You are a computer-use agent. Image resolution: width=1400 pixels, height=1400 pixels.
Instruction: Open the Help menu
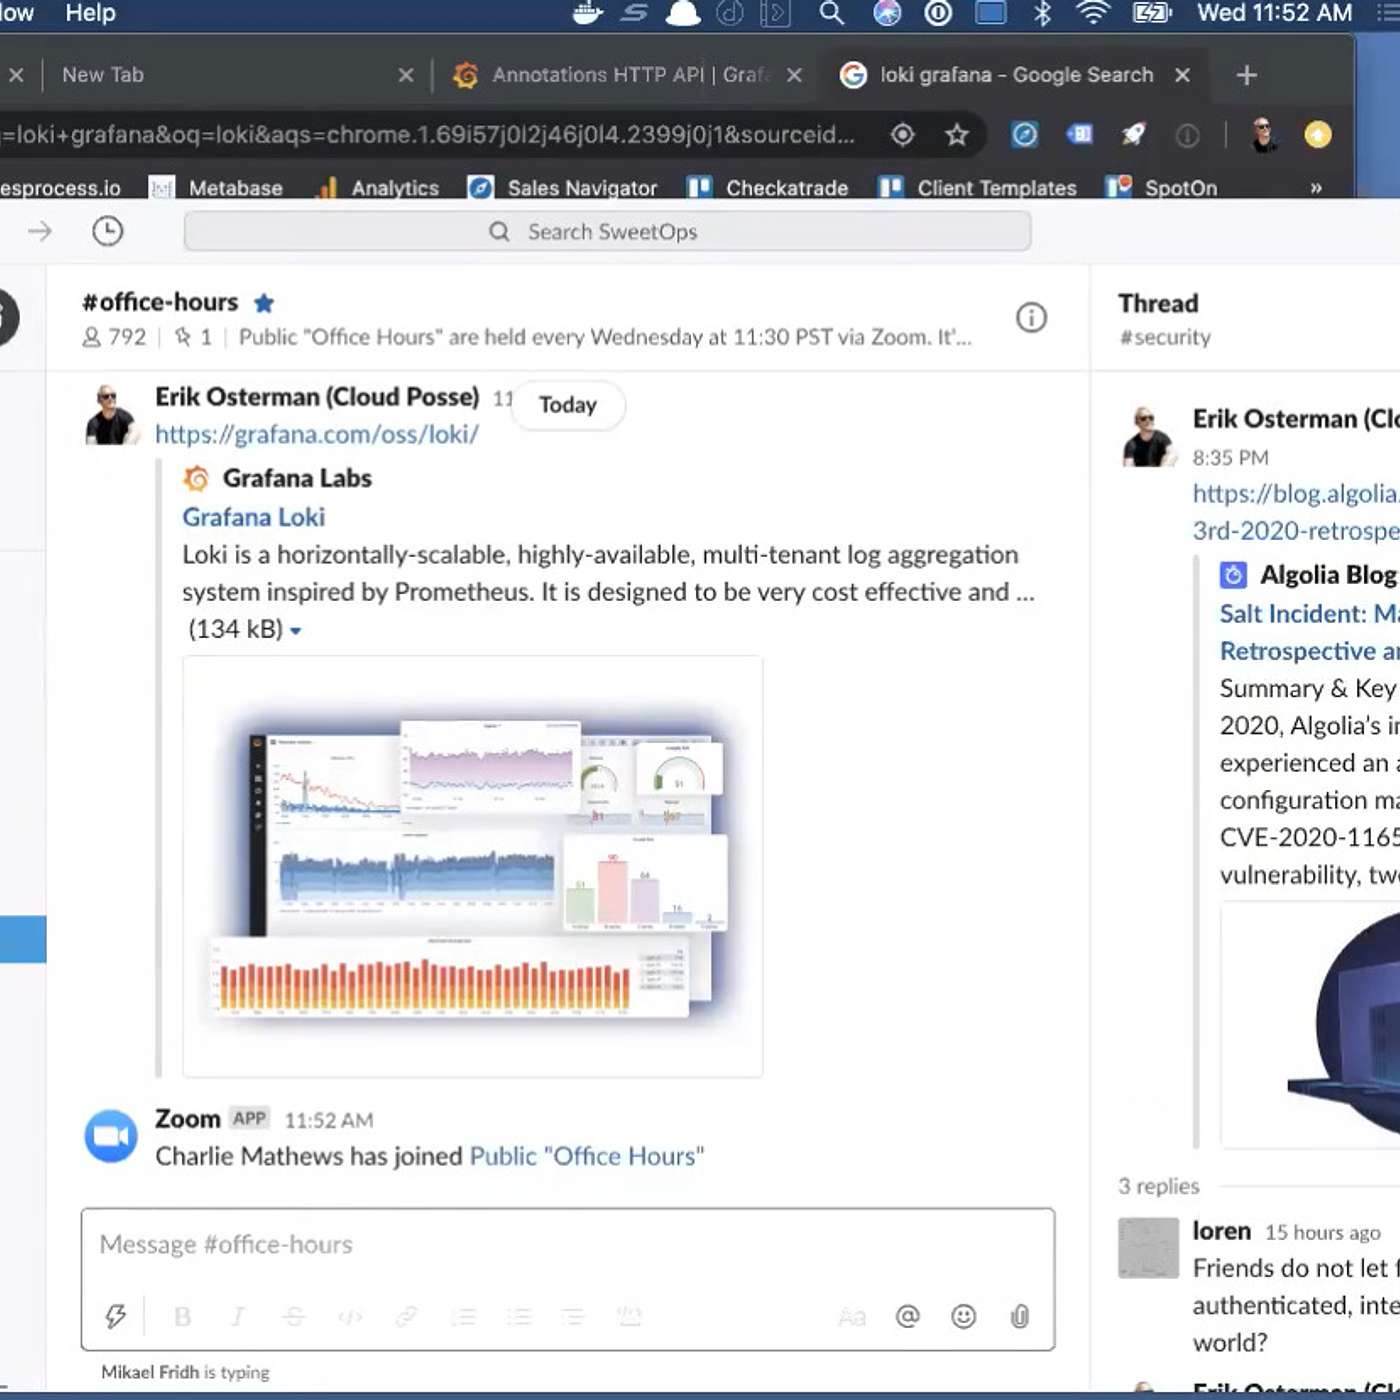90,14
